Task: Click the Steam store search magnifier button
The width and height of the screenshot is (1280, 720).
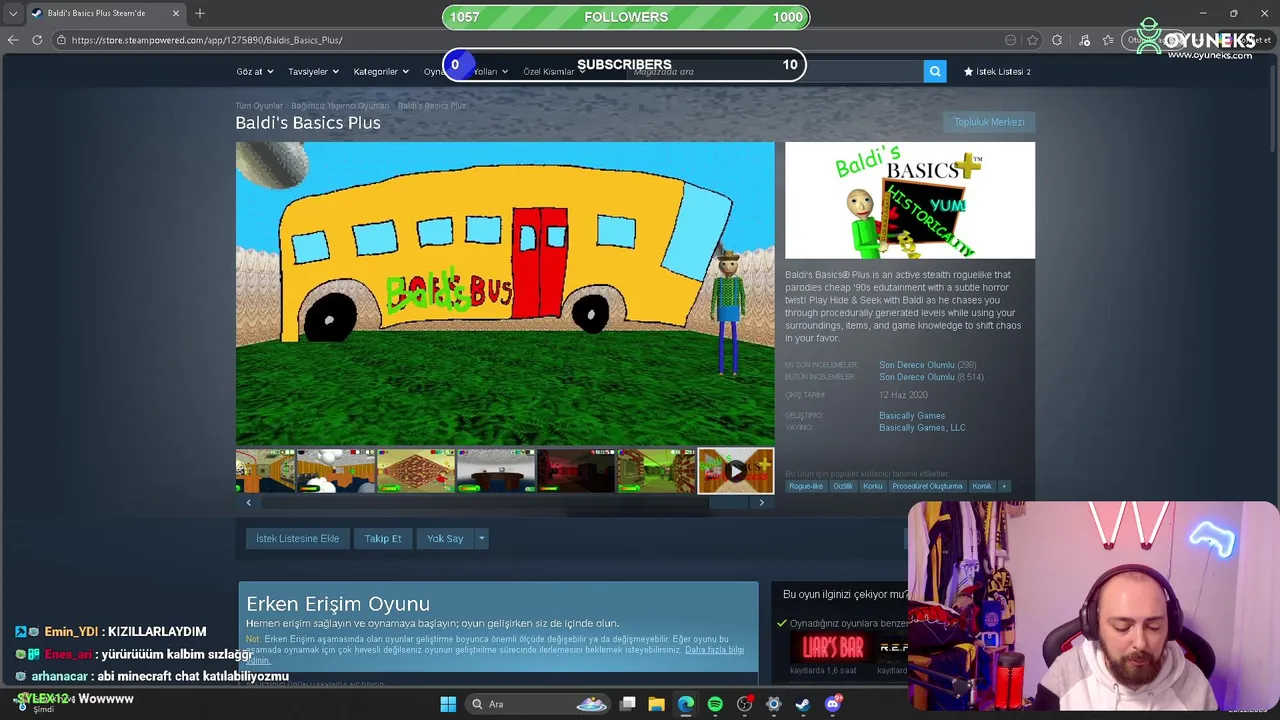Action: tap(935, 71)
